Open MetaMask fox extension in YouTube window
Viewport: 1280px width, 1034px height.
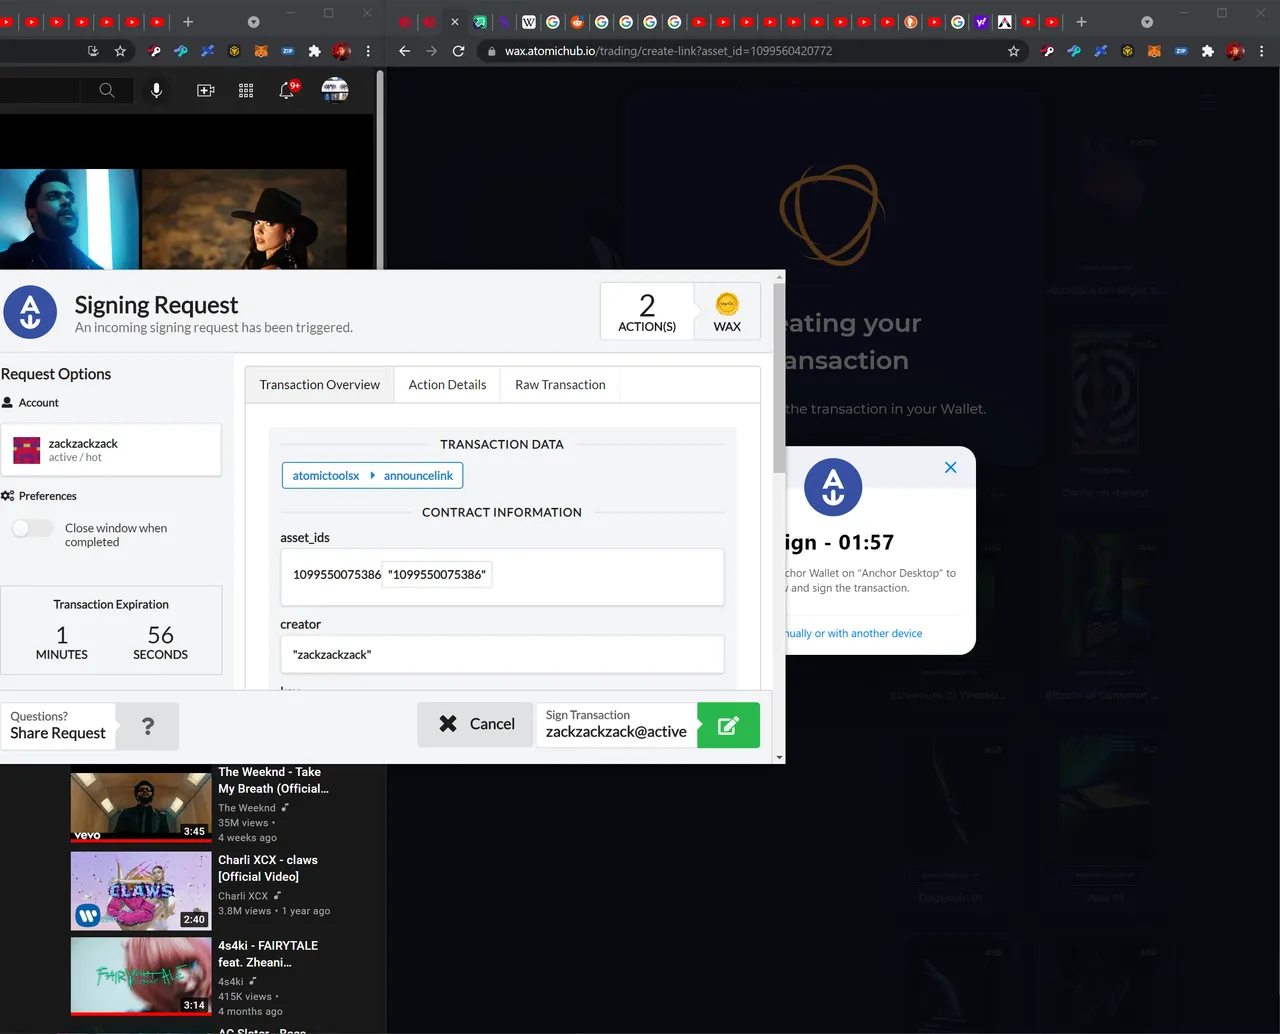(x=261, y=51)
